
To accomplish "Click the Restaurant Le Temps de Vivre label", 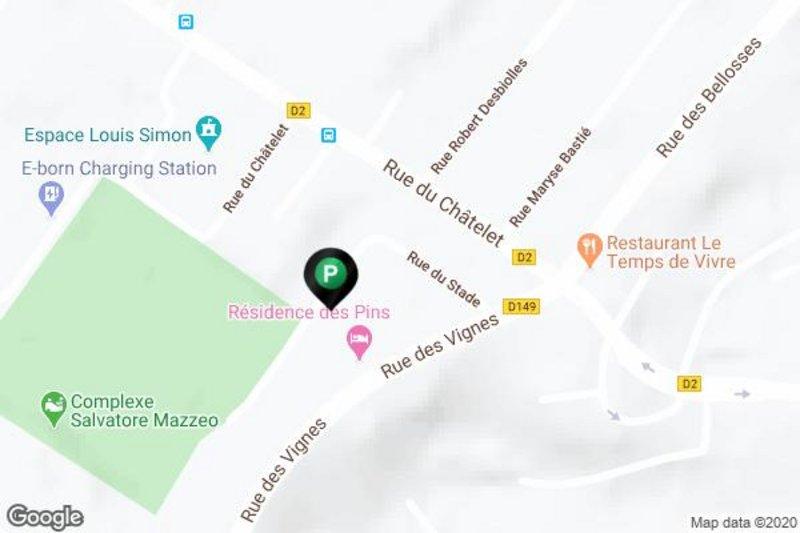I will [671, 252].
